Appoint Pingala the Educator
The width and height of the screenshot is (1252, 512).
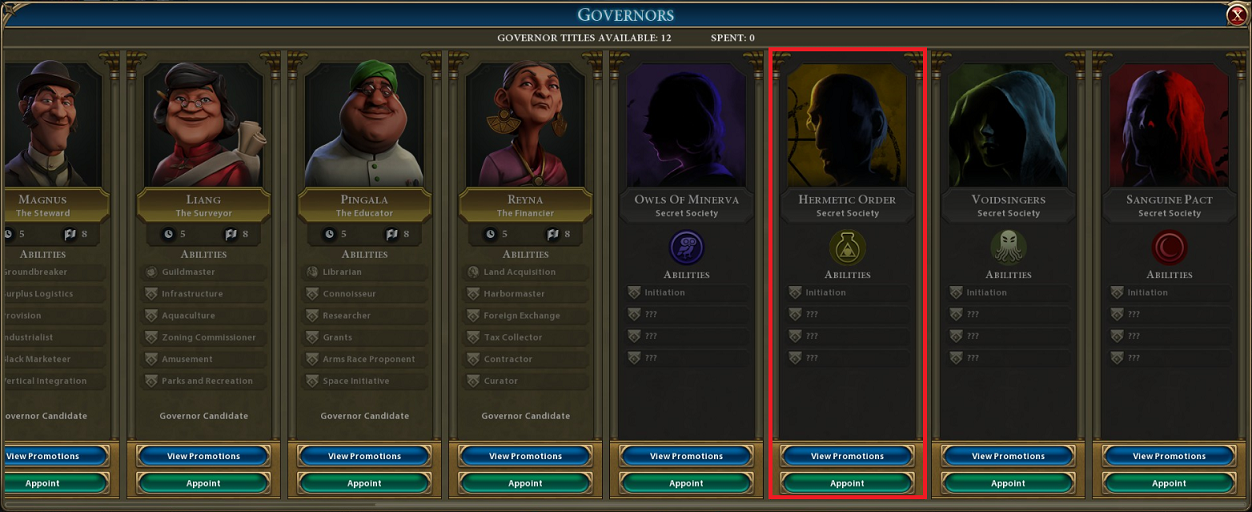pyautogui.click(x=364, y=483)
